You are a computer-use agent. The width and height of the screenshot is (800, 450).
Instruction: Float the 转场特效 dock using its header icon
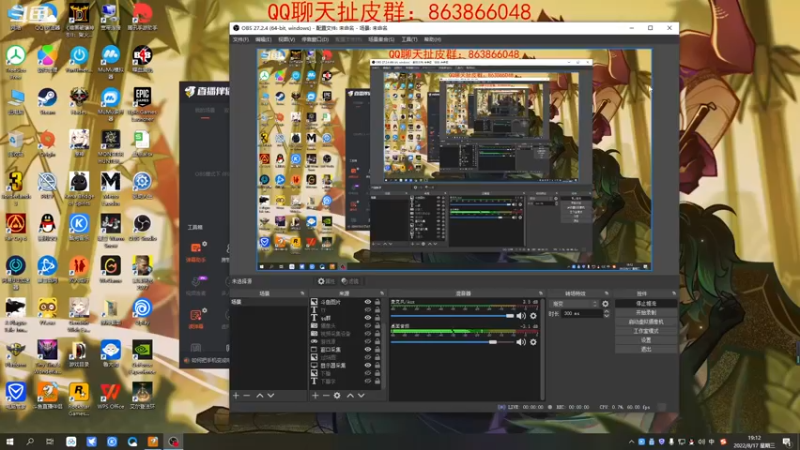point(607,293)
